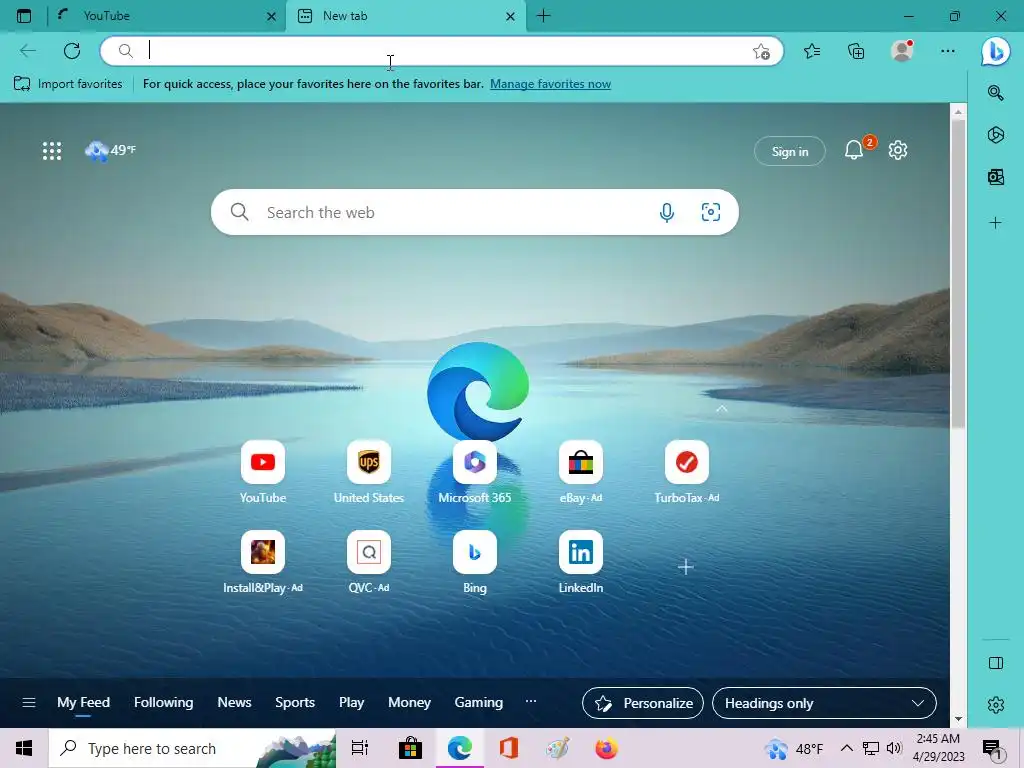
Task: Open the Favorites list icon
Action: [812, 51]
